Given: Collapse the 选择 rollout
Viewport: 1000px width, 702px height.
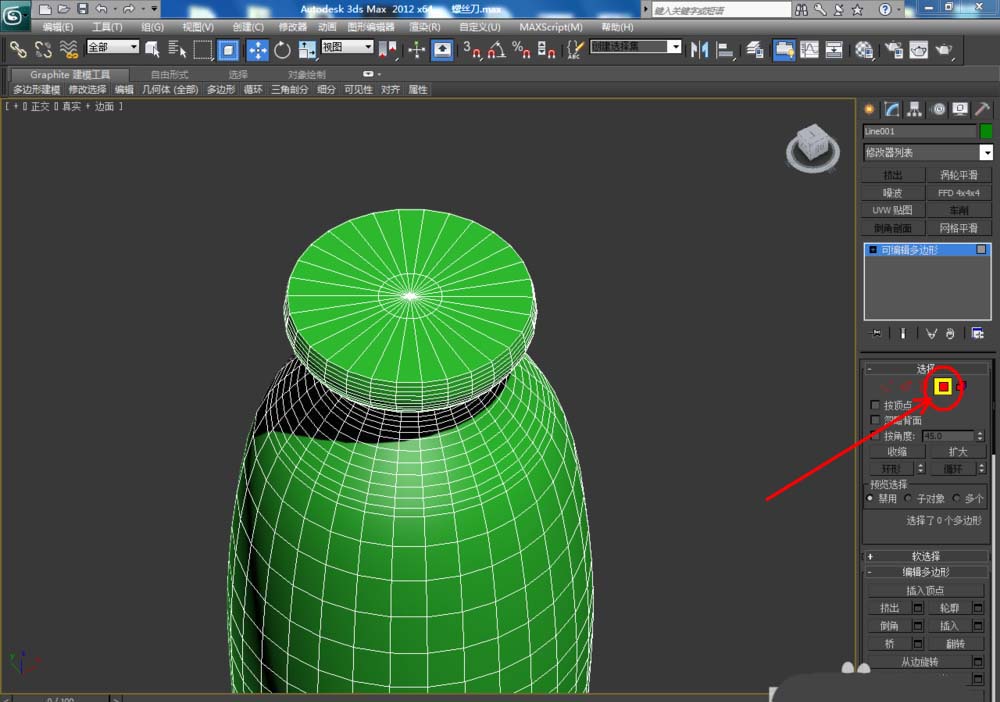Looking at the screenshot, I should [925, 369].
